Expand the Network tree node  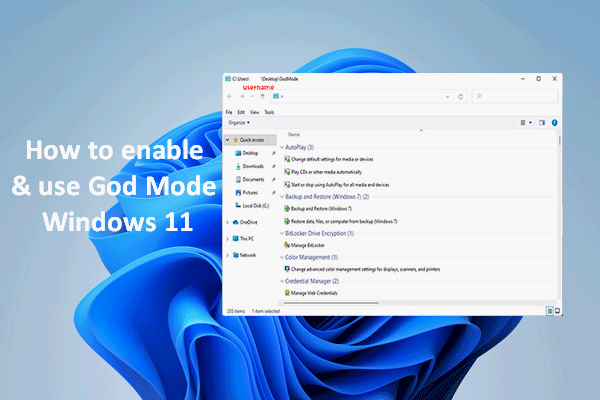click(x=227, y=255)
